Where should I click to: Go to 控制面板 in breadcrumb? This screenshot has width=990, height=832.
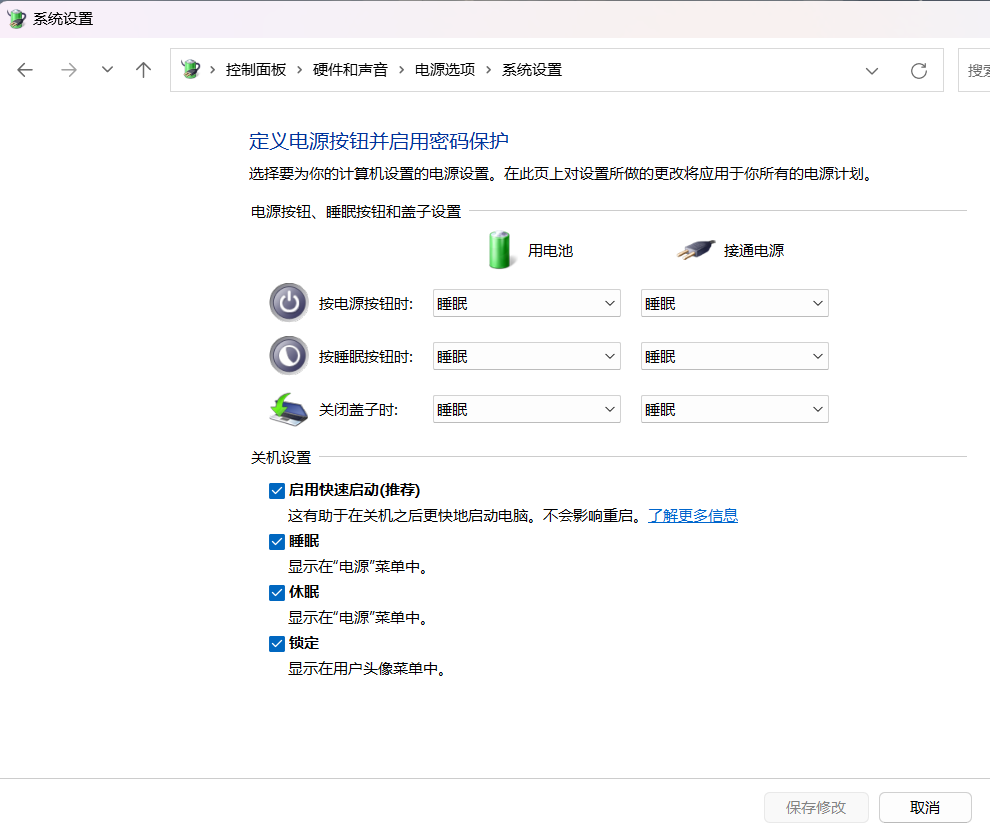coord(256,70)
